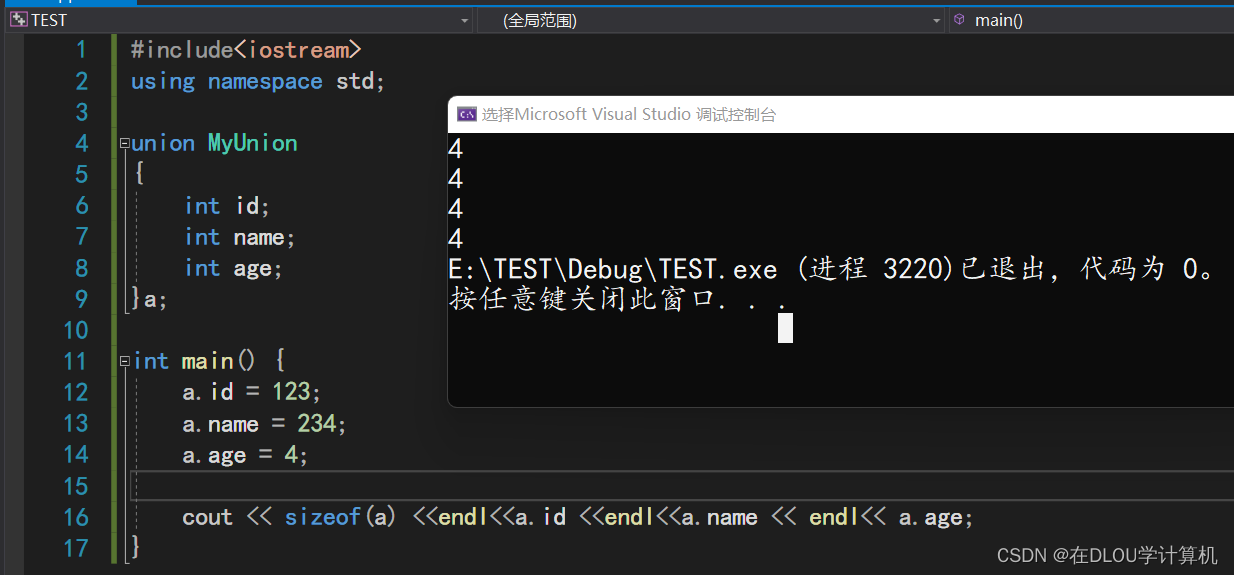Click the cout keyword on line 16
Viewport: 1234px width, 575px height.
(208, 517)
